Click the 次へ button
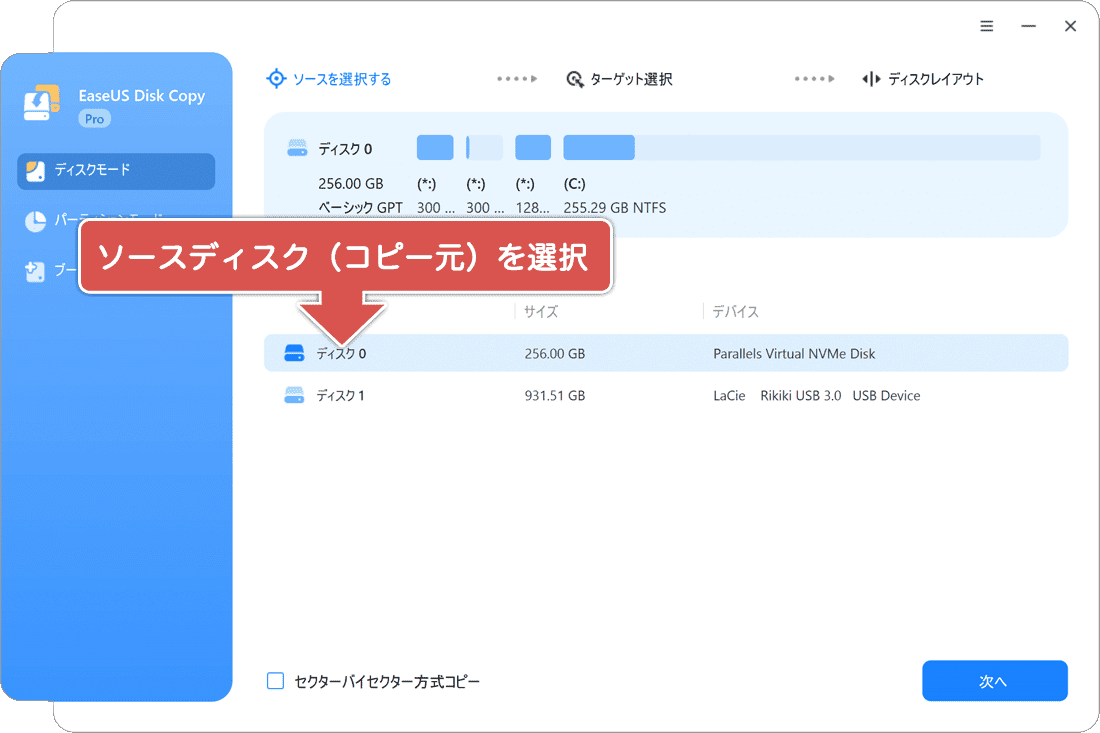The height and width of the screenshot is (733, 1100). (995, 681)
